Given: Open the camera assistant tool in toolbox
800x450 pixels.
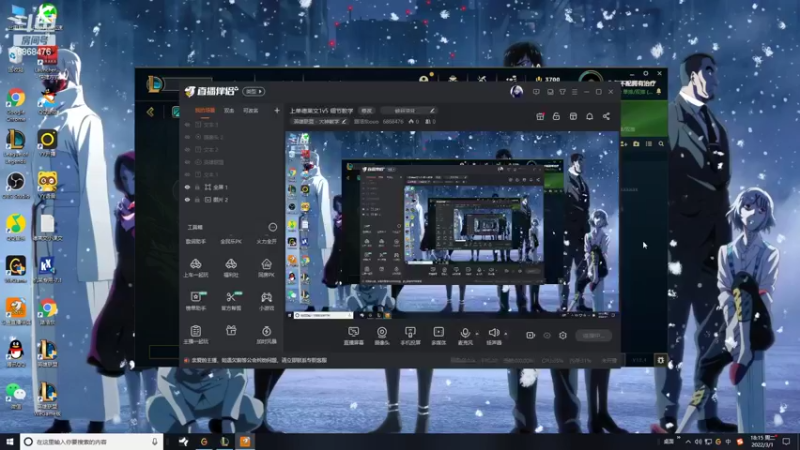Looking at the screenshot, I should [x=195, y=301].
